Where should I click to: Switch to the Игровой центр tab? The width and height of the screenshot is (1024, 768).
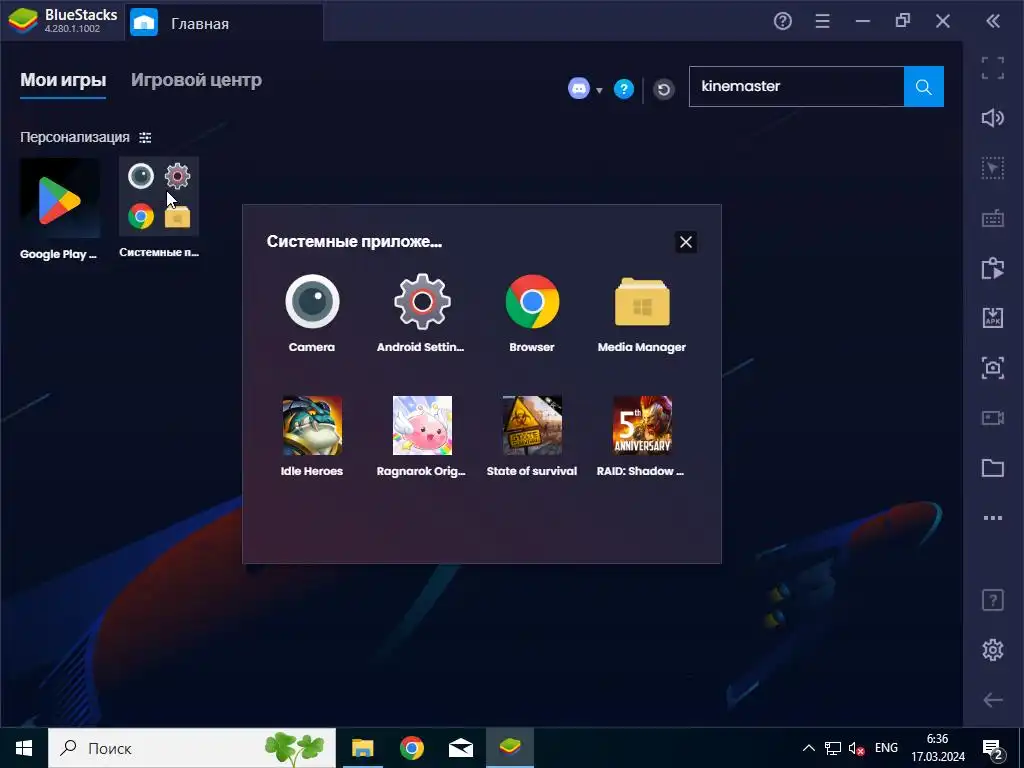(x=196, y=80)
